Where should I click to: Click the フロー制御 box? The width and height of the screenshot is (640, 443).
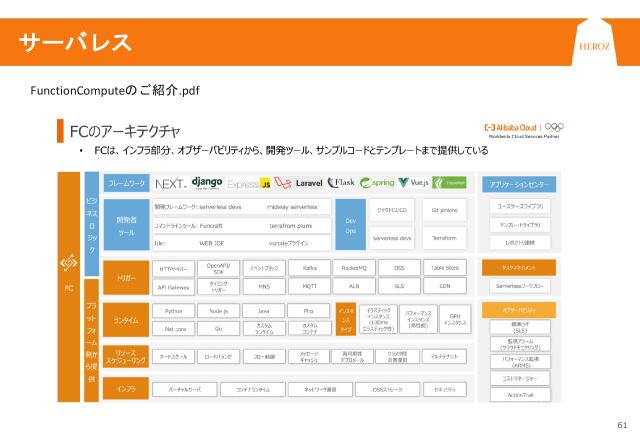(264, 356)
